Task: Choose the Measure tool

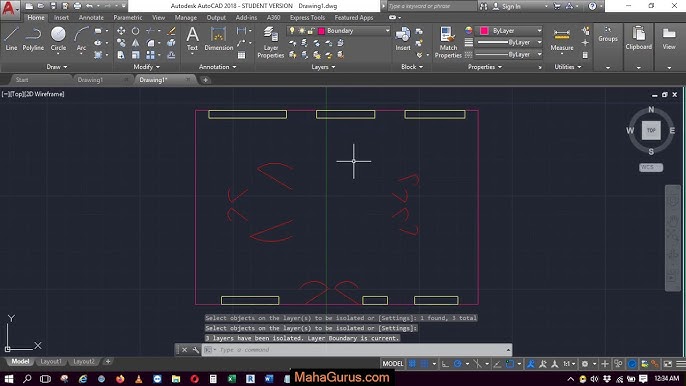Action: tap(562, 40)
